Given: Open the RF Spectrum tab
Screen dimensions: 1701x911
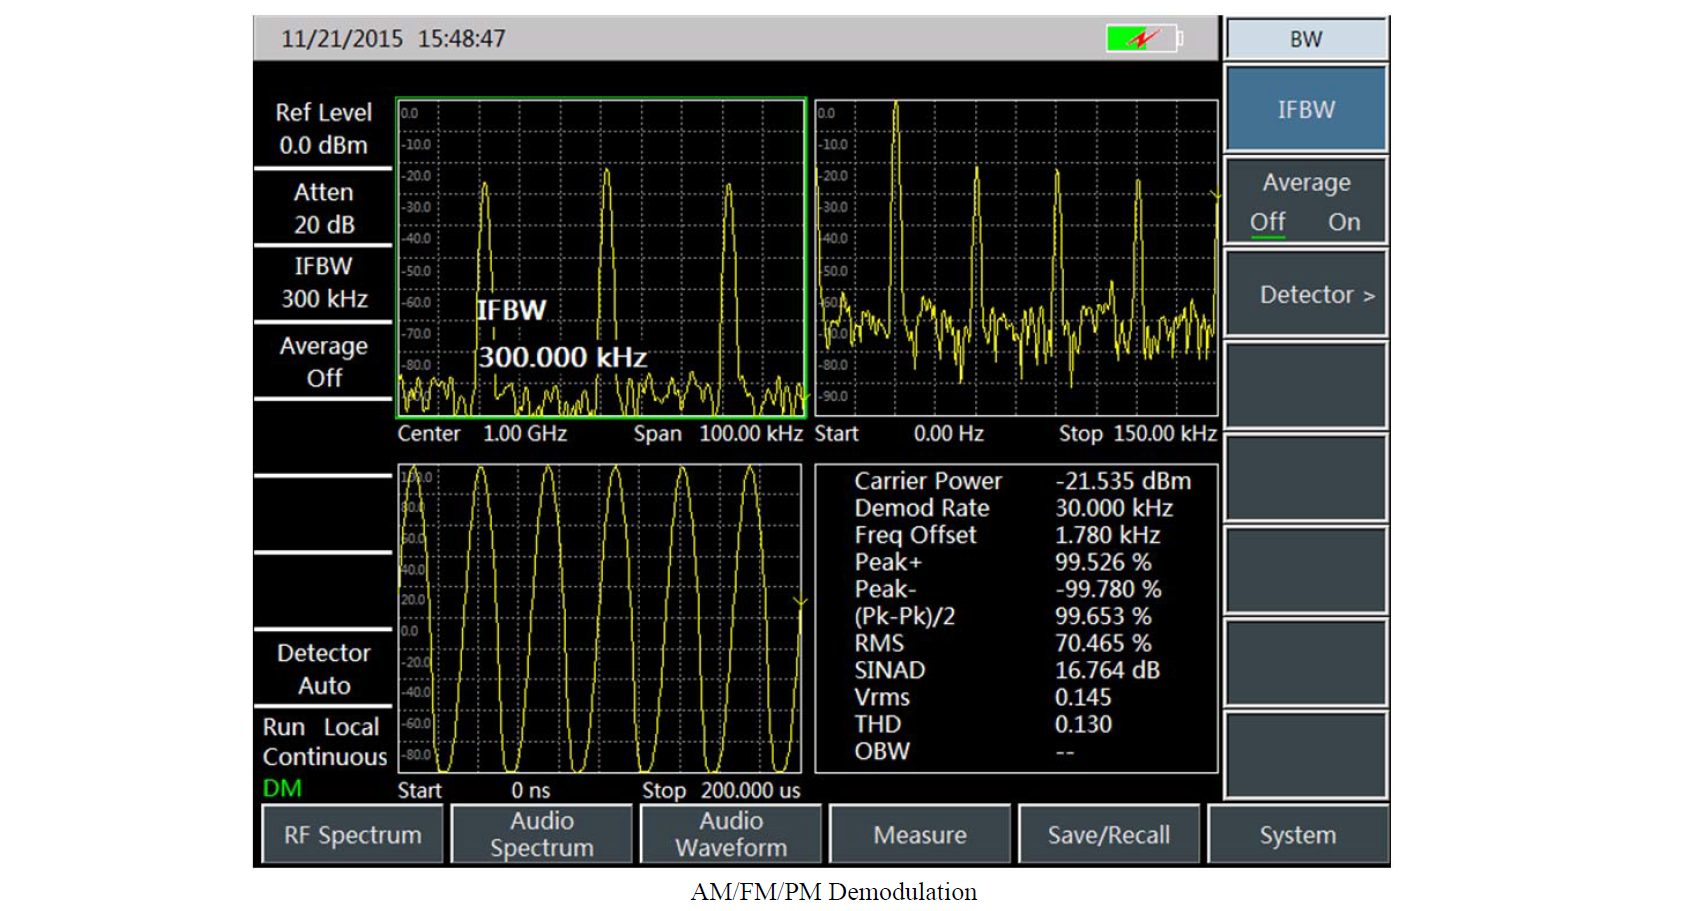Looking at the screenshot, I should 352,835.
